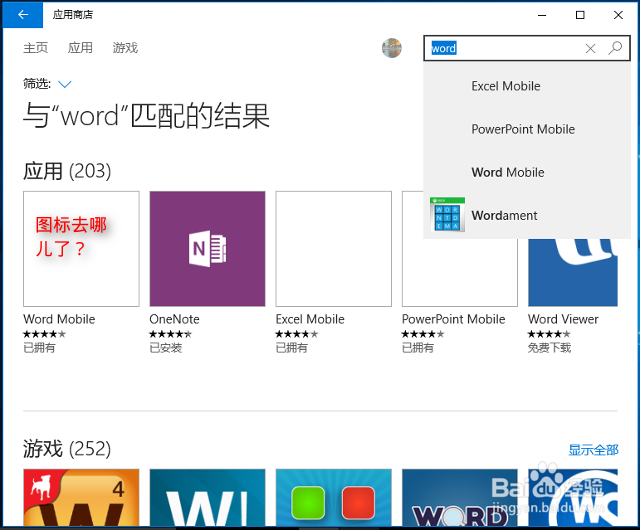Open the OneNote purple app tile
640x530 pixels.
(207, 249)
